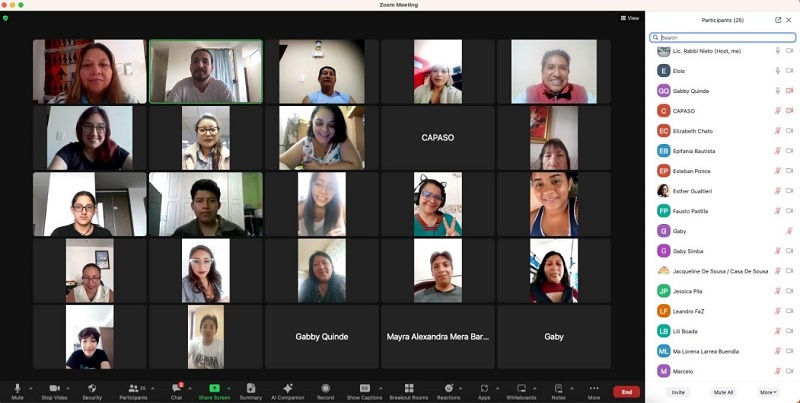Click the Mute All button
The image size is (800, 403).
pos(723,392)
